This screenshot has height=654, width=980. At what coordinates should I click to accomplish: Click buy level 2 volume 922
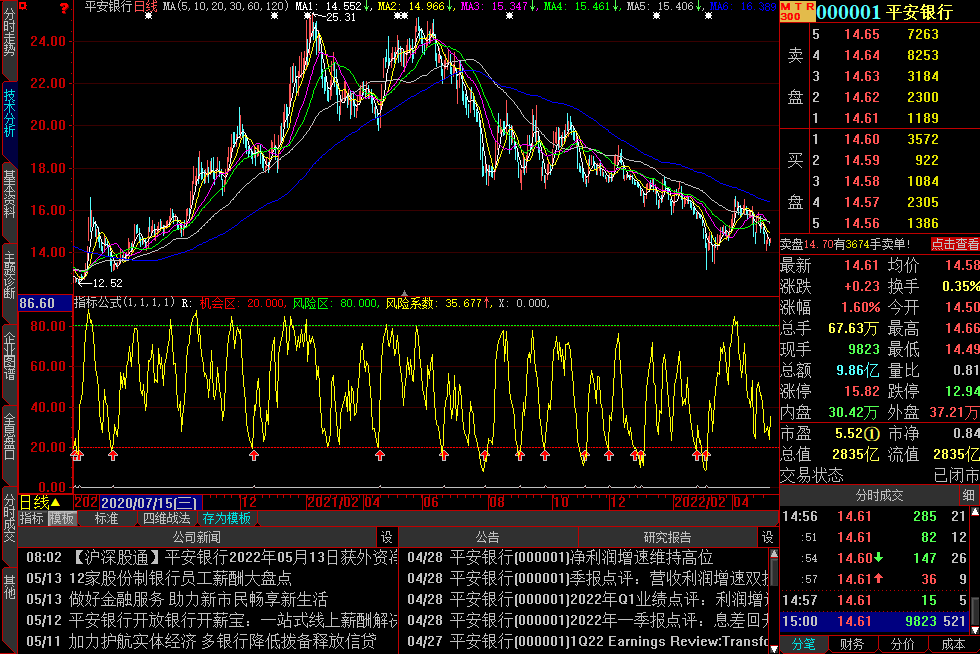(x=926, y=161)
